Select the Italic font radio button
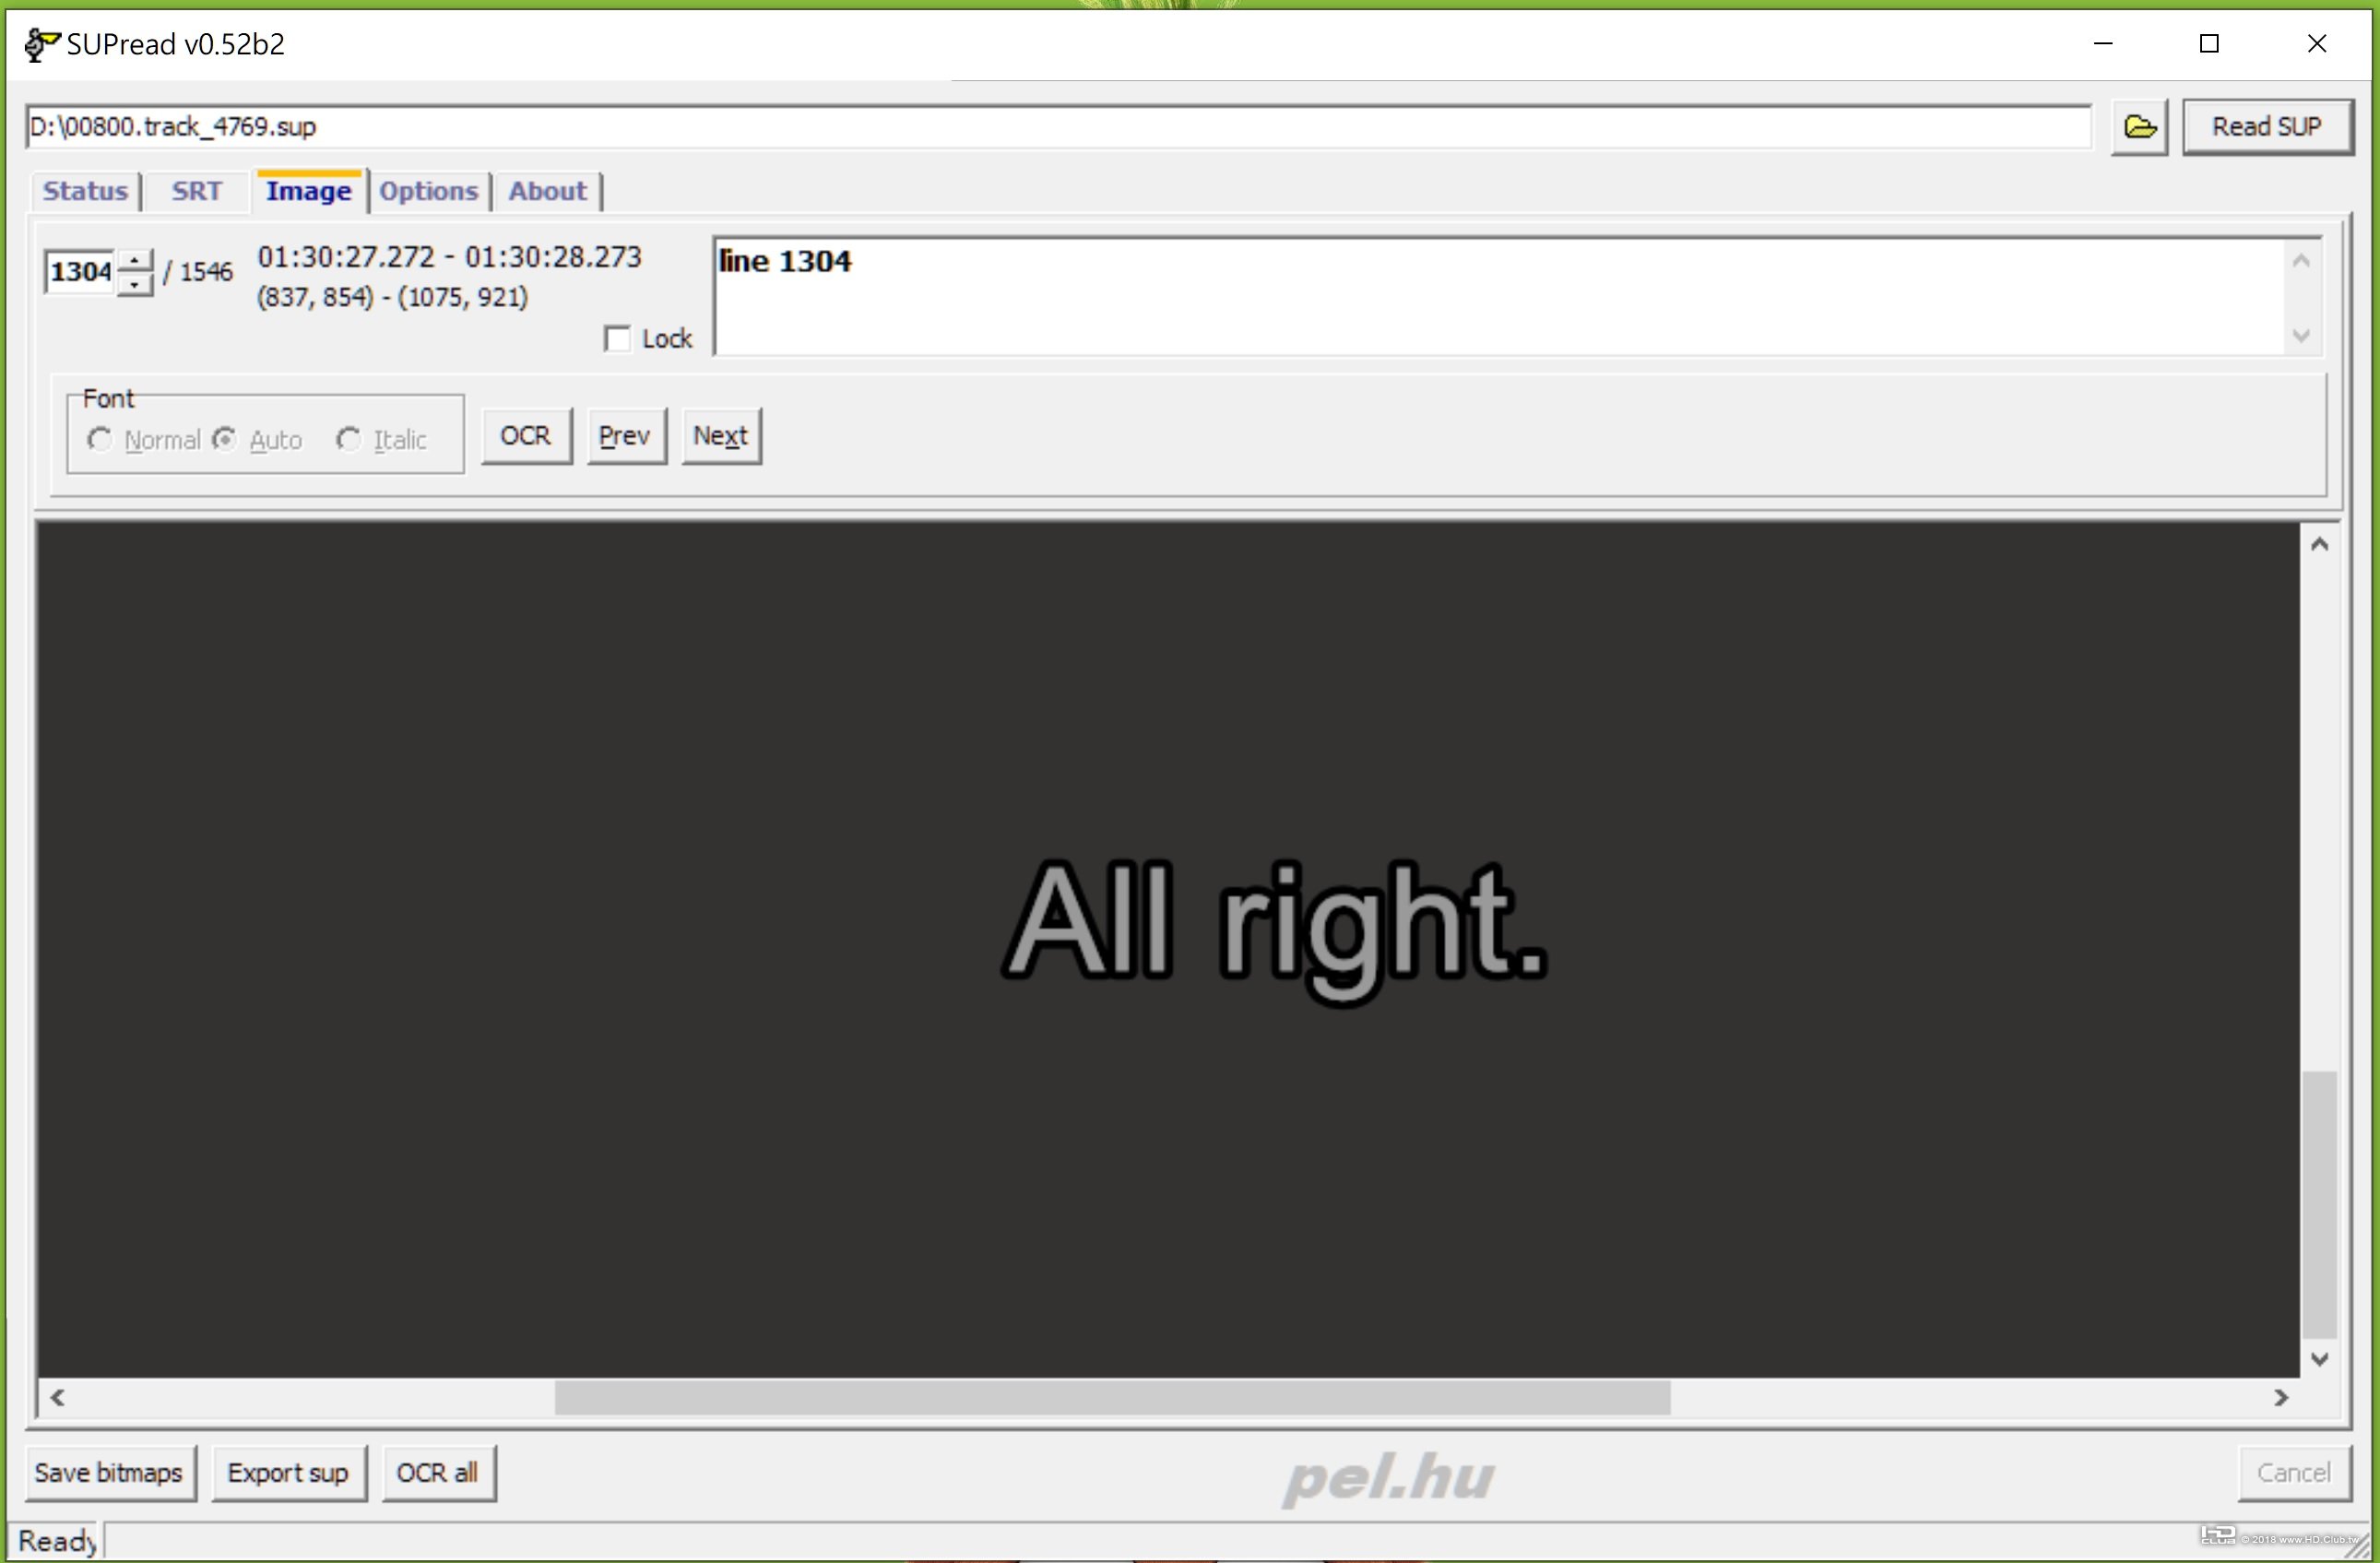This screenshot has height=1563, width=2380. [x=348, y=440]
